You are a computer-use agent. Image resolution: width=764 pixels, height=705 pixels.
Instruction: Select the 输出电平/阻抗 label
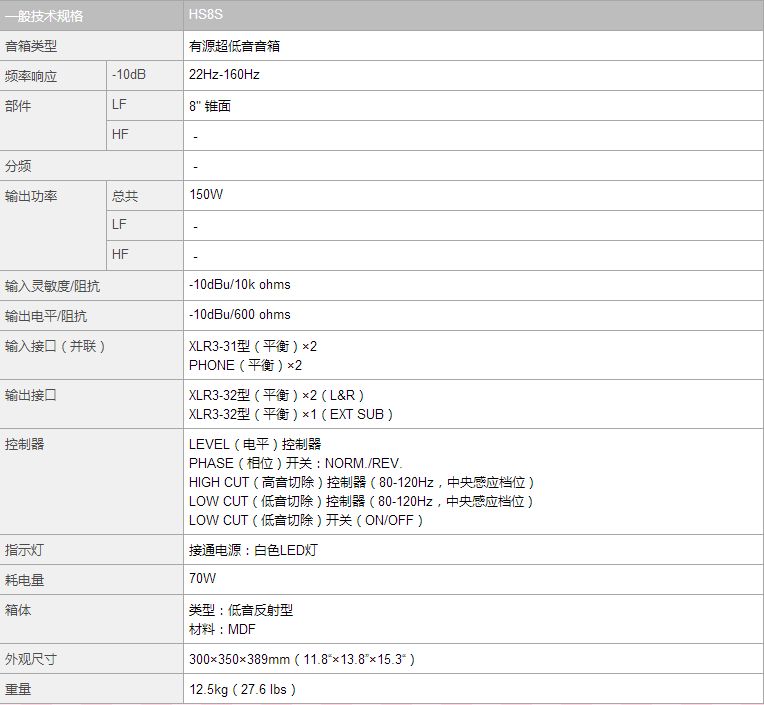point(46,316)
